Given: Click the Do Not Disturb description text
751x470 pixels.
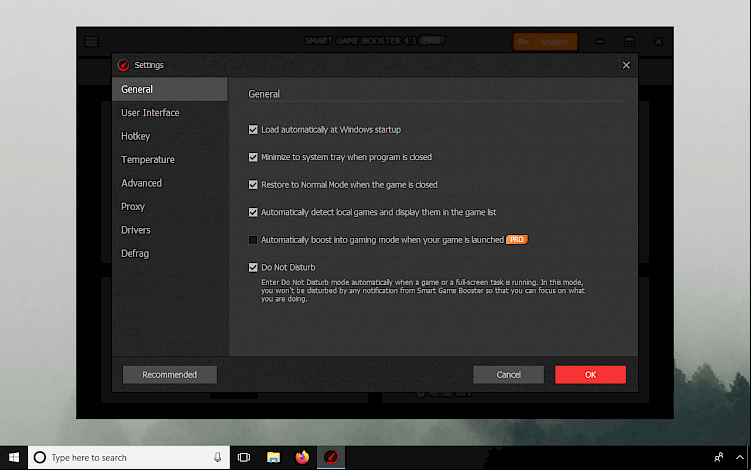Looking at the screenshot, I should point(423,291).
